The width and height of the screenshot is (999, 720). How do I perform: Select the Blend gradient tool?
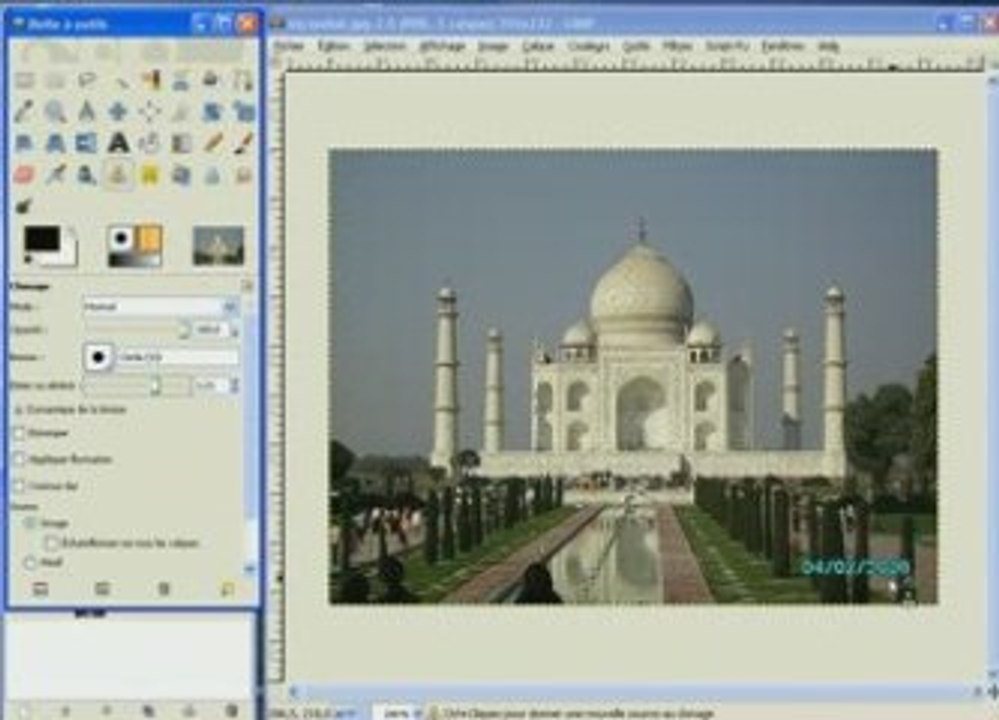tap(181, 143)
